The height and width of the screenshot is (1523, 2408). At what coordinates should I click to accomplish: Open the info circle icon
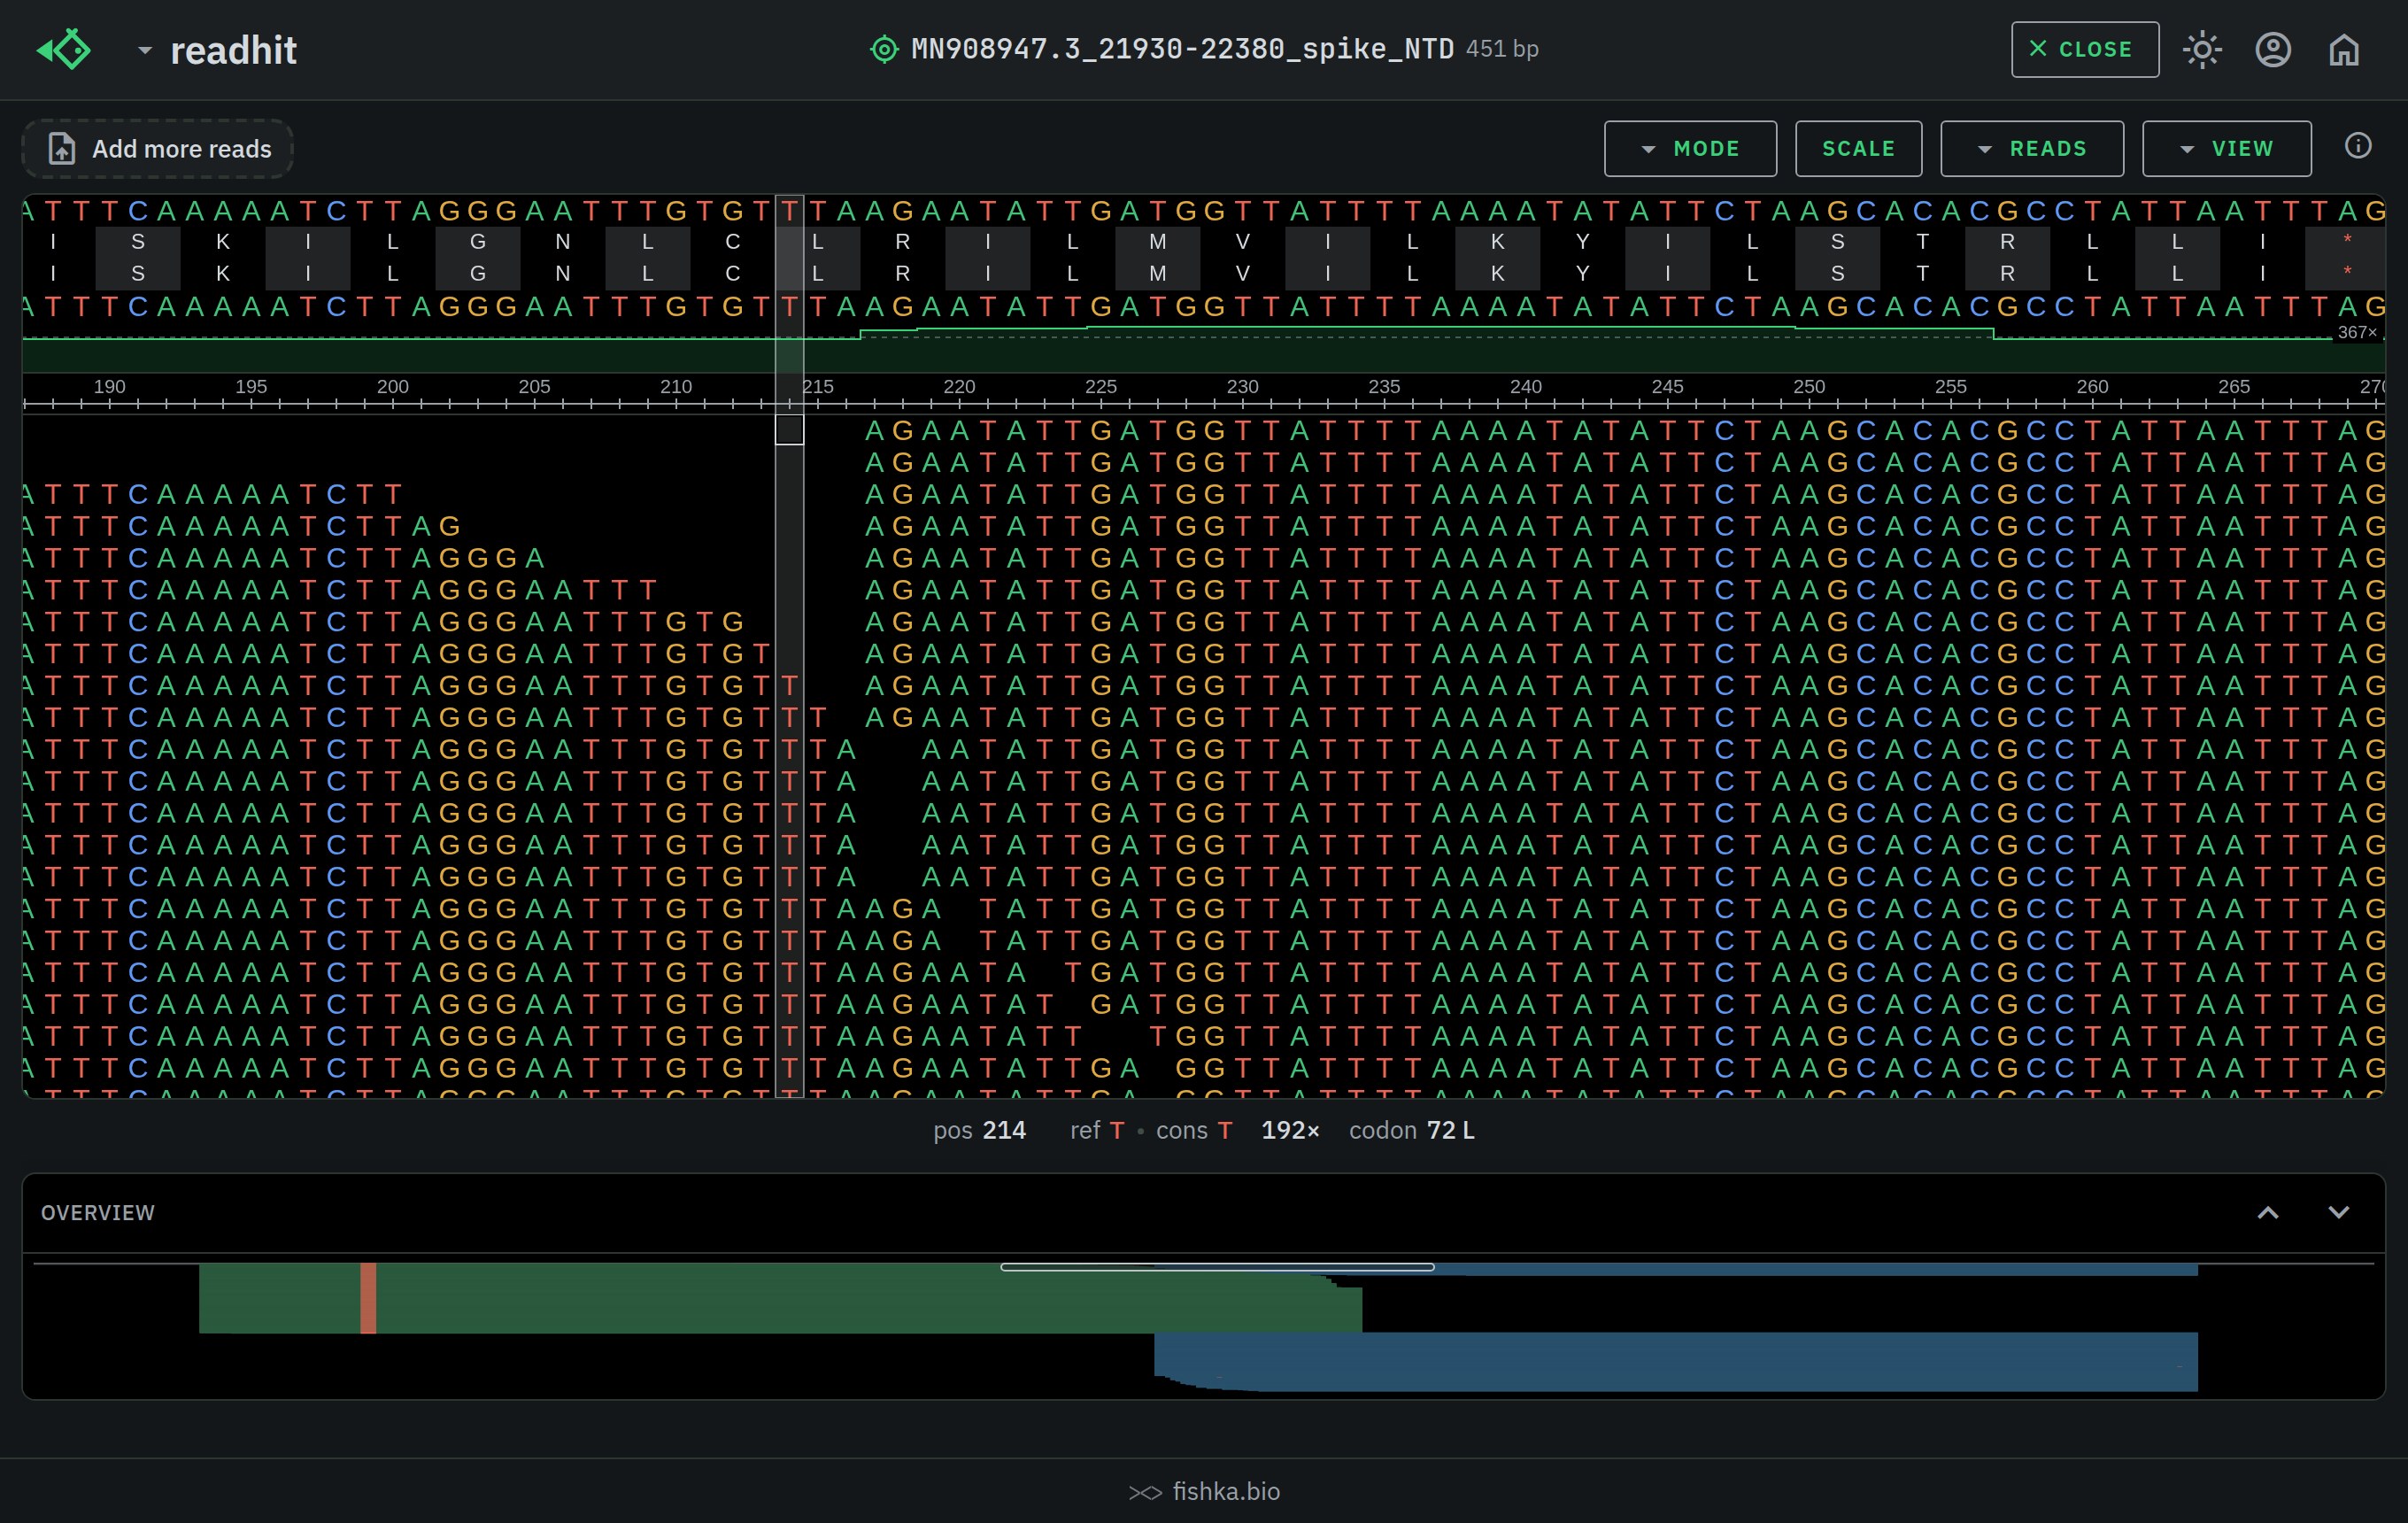2357,146
